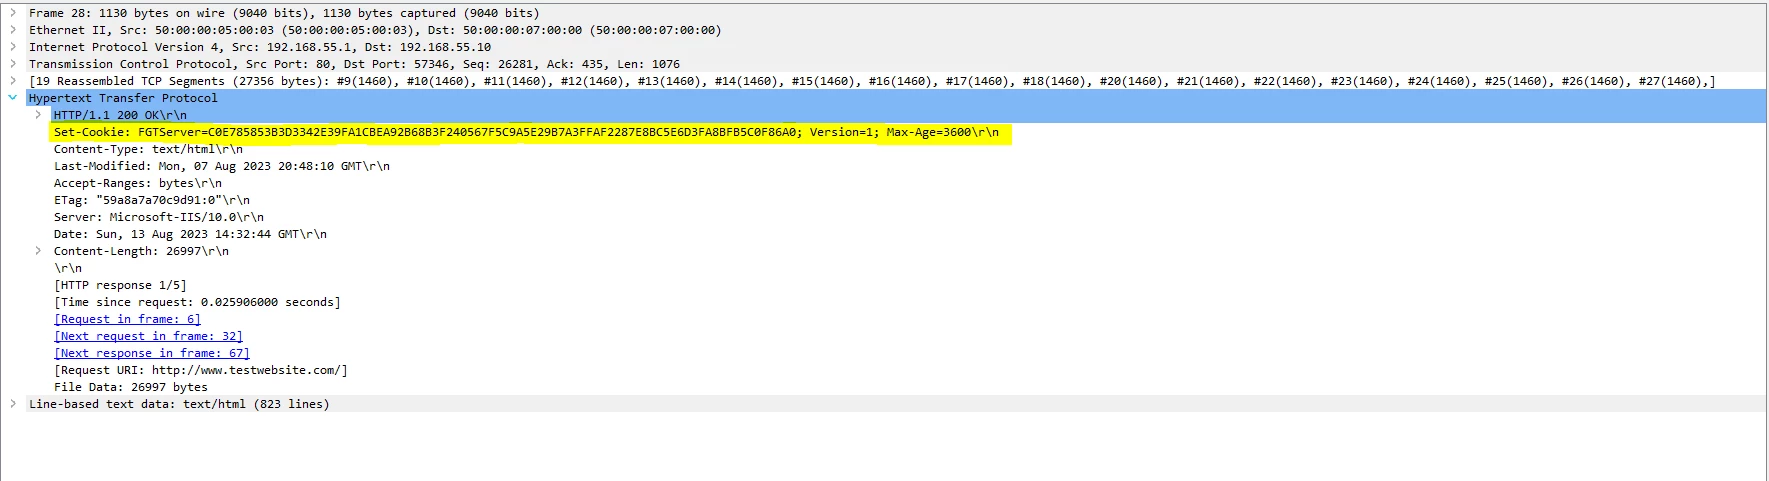Viewport: 1769px width, 481px height.
Task: Select the 19 Reassembled TCP Segments text
Action: (x=872, y=81)
